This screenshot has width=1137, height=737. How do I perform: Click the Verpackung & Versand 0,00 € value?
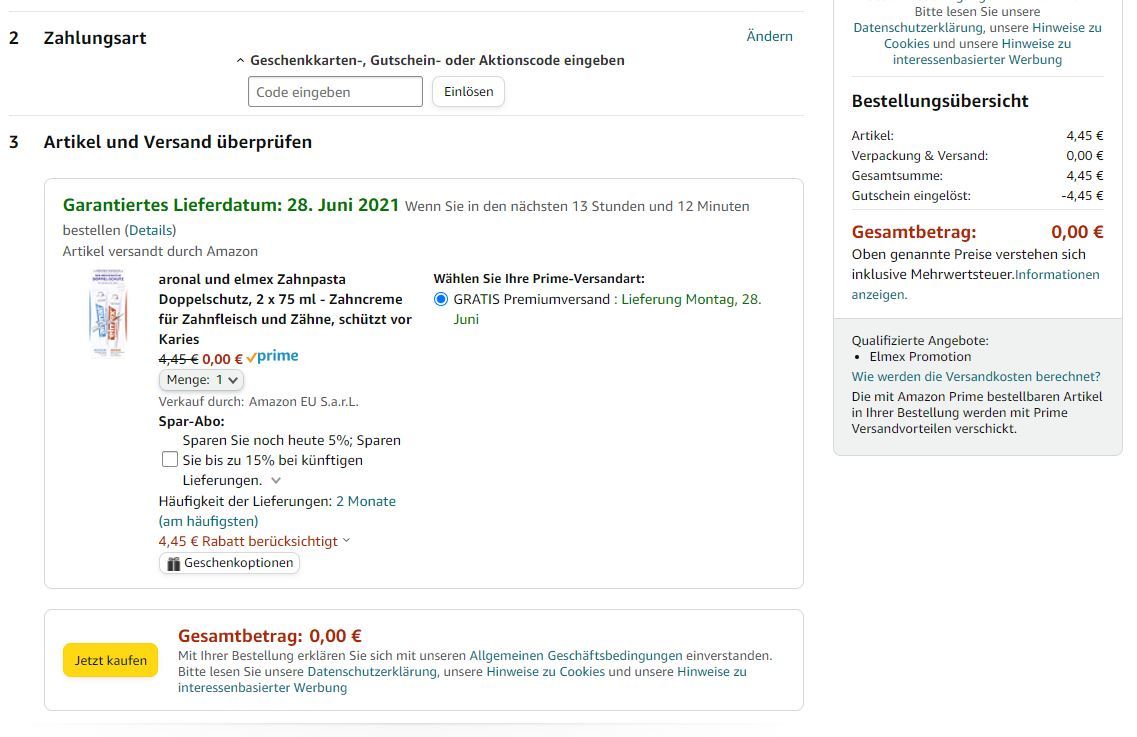click(x=1085, y=156)
